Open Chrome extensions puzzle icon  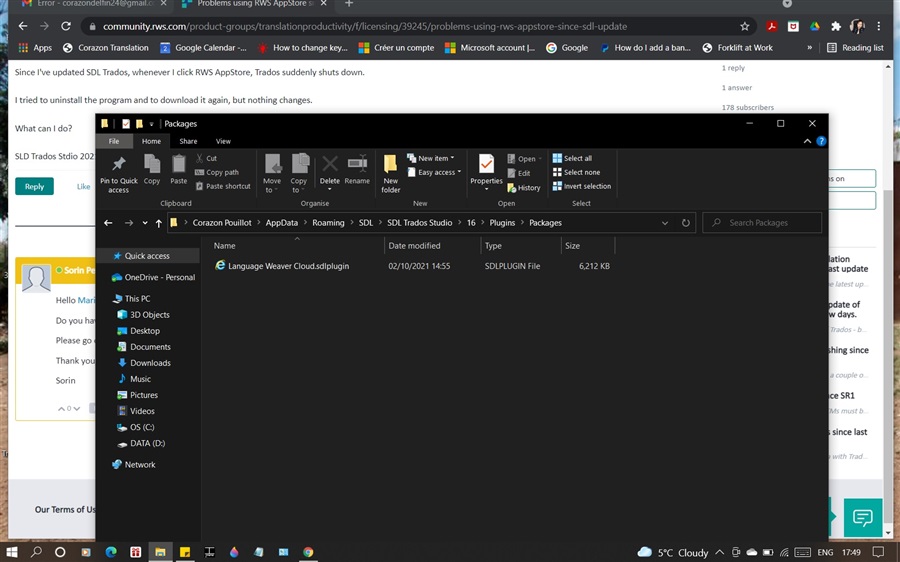[x=836, y=26]
